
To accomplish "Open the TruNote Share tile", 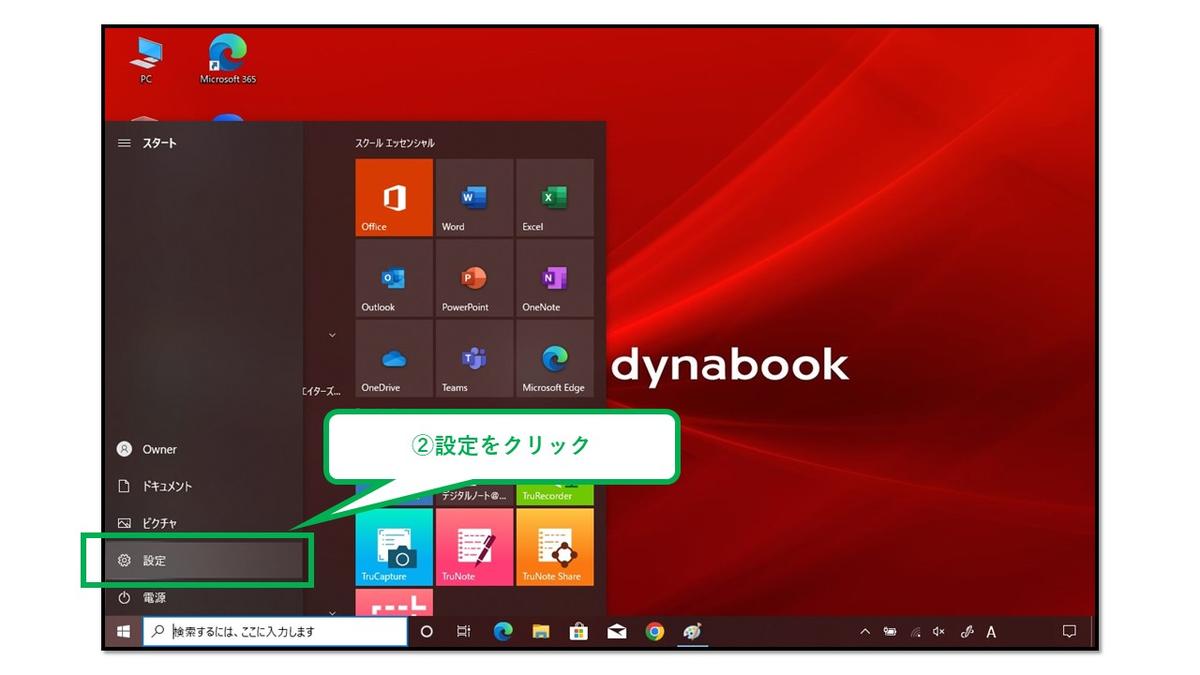I will [x=555, y=546].
